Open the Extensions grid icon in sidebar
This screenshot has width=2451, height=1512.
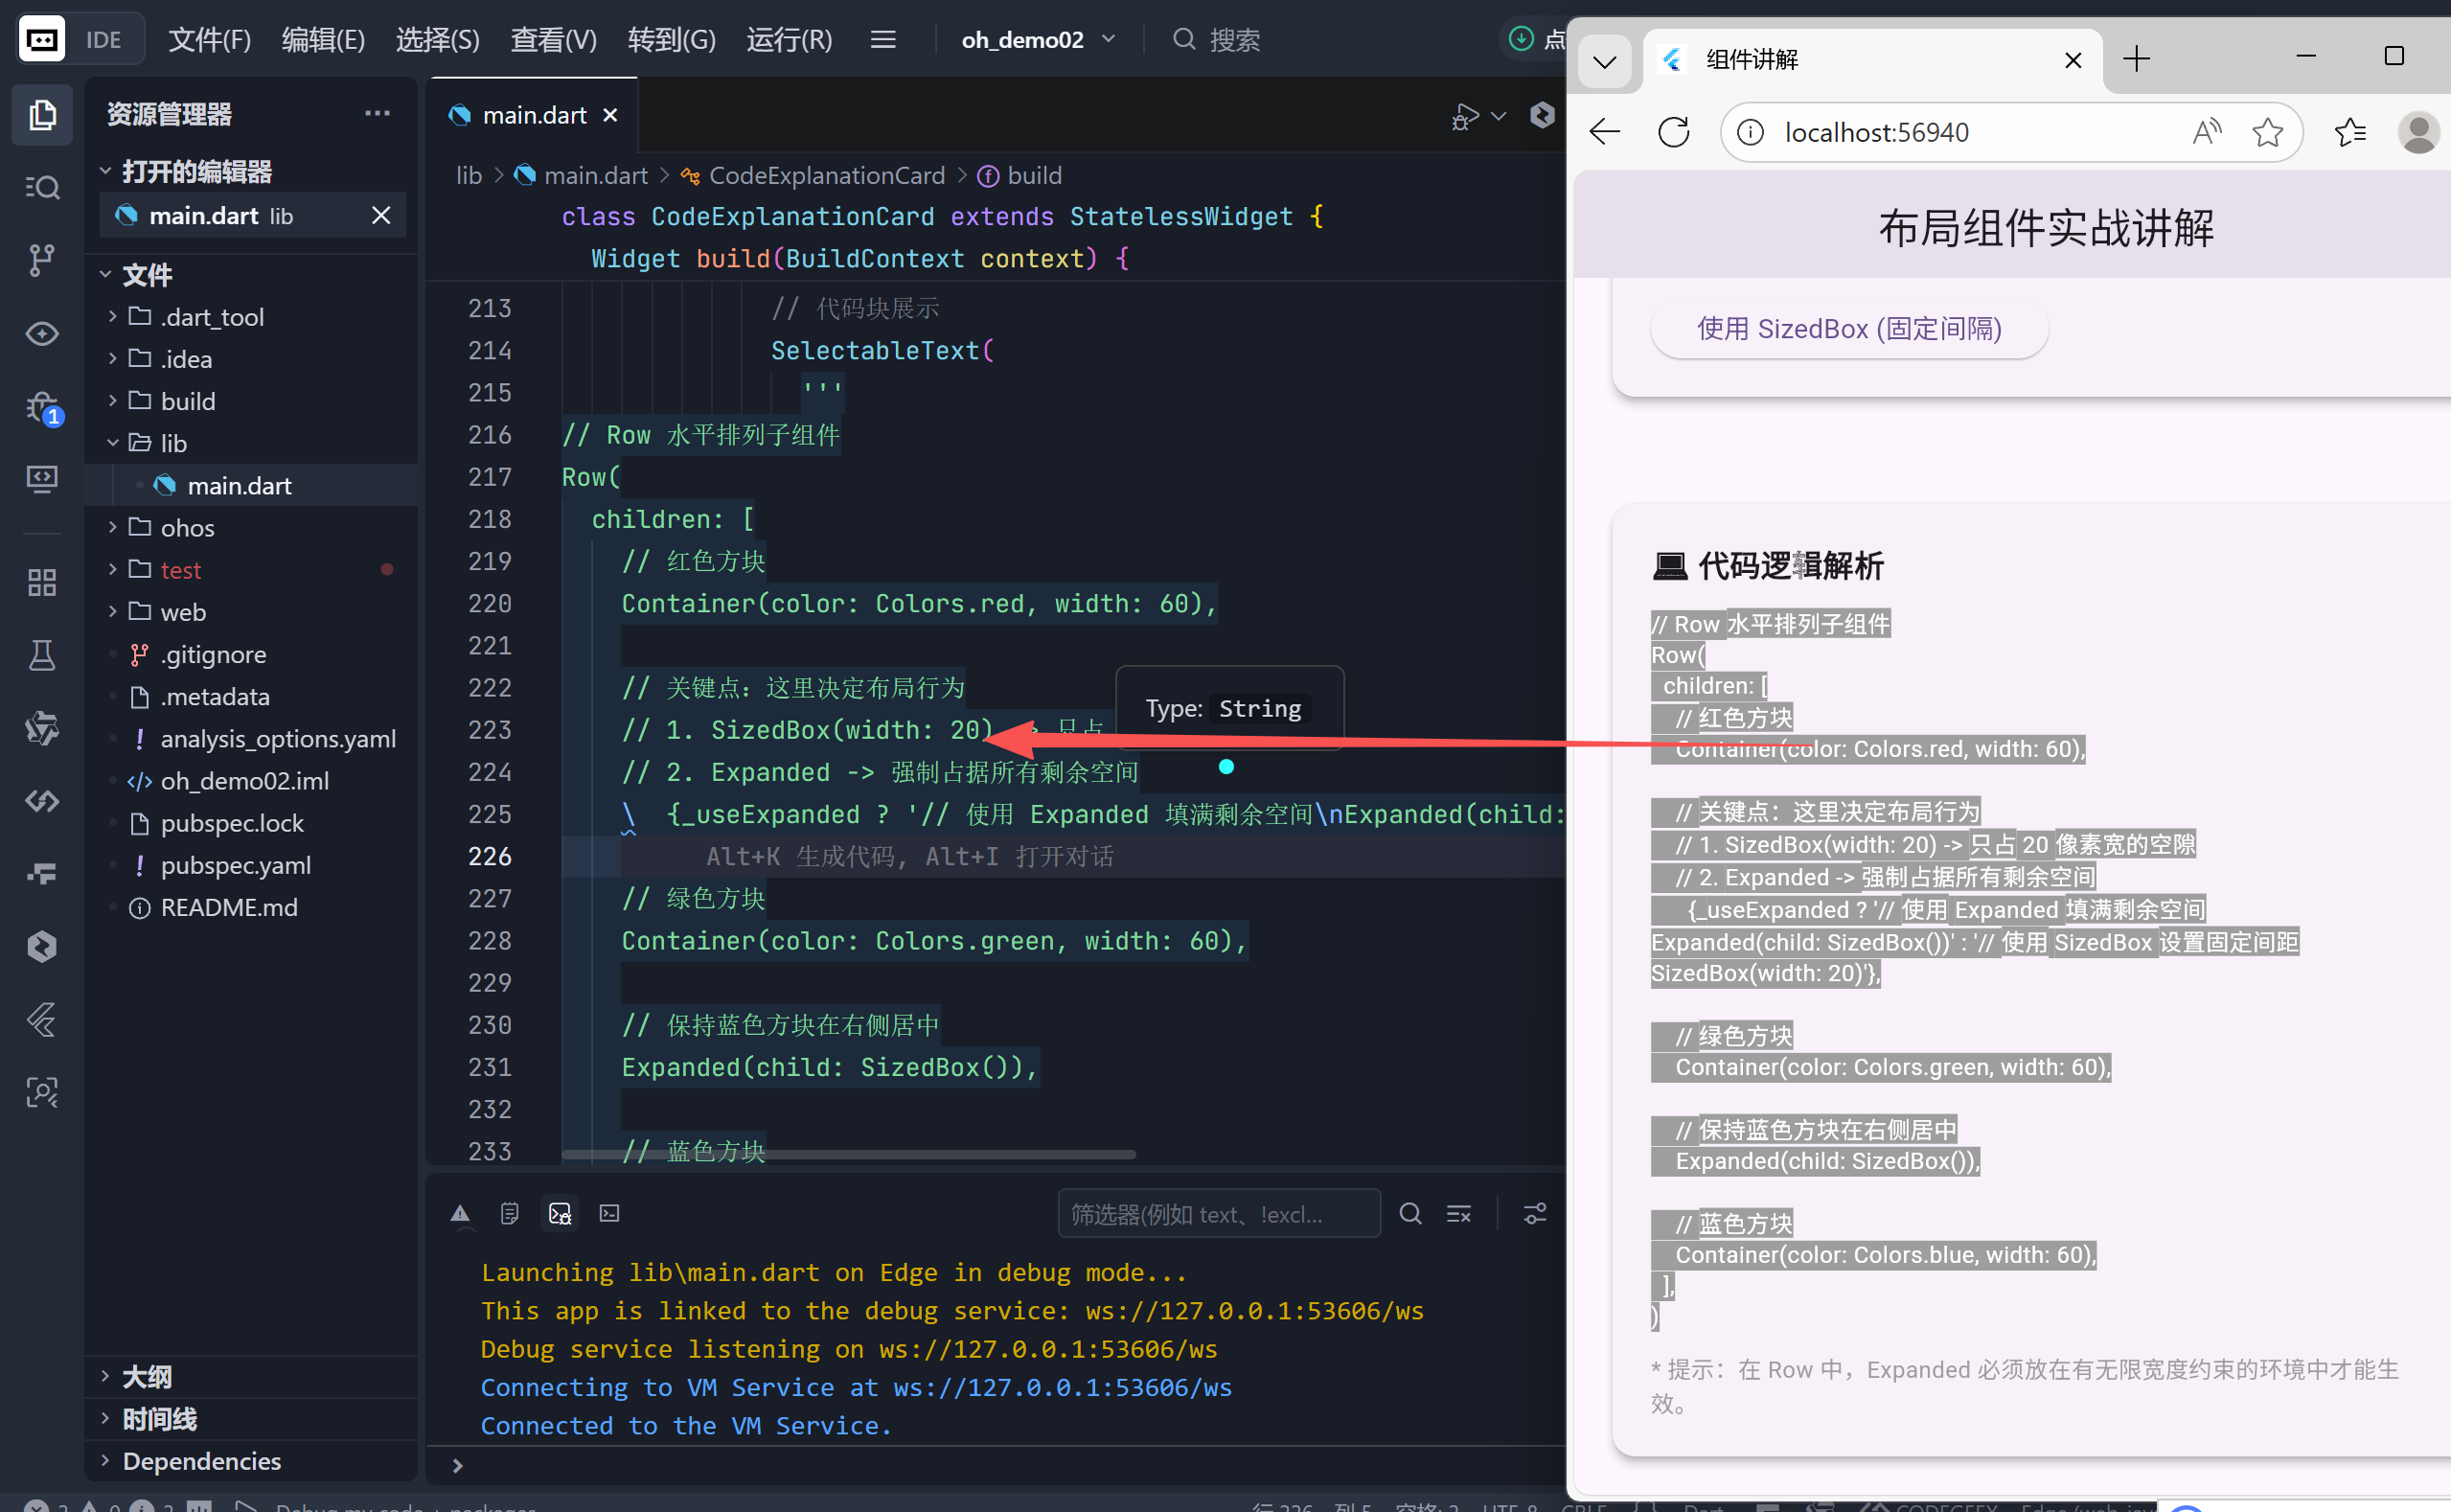(42, 582)
